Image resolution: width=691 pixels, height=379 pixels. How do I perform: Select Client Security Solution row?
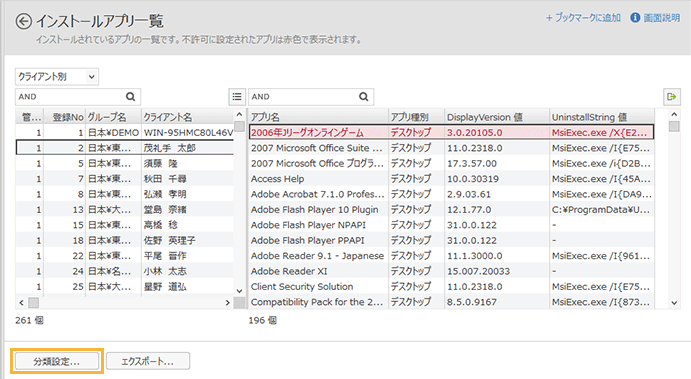click(x=451, y=287)
